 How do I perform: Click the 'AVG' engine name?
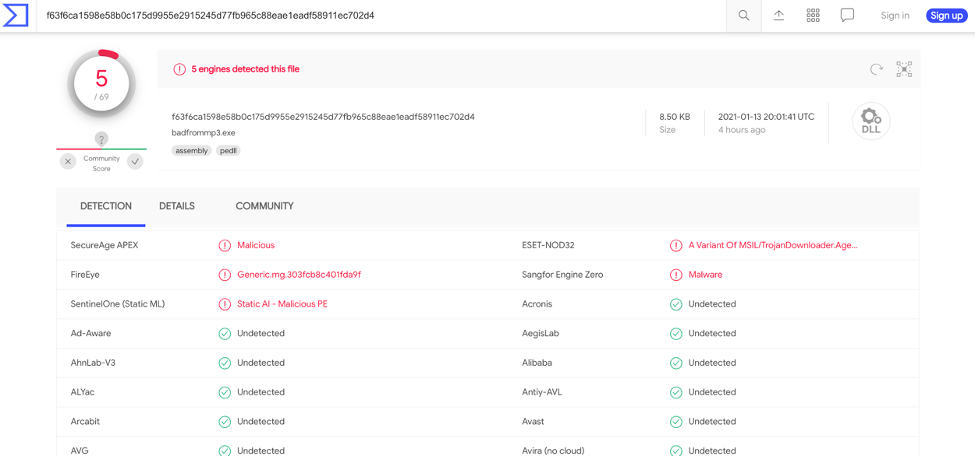(x=79, y=451)
